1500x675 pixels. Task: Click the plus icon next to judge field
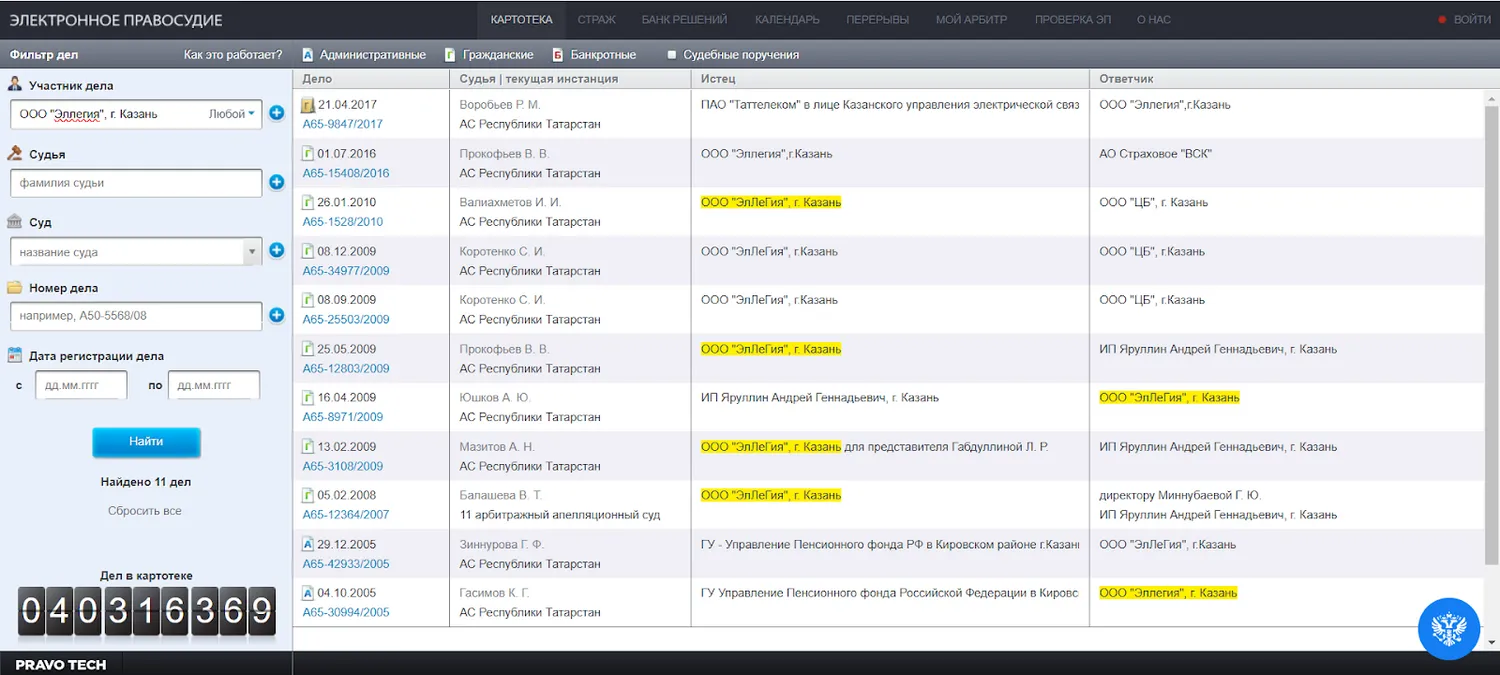click(277, 183)
